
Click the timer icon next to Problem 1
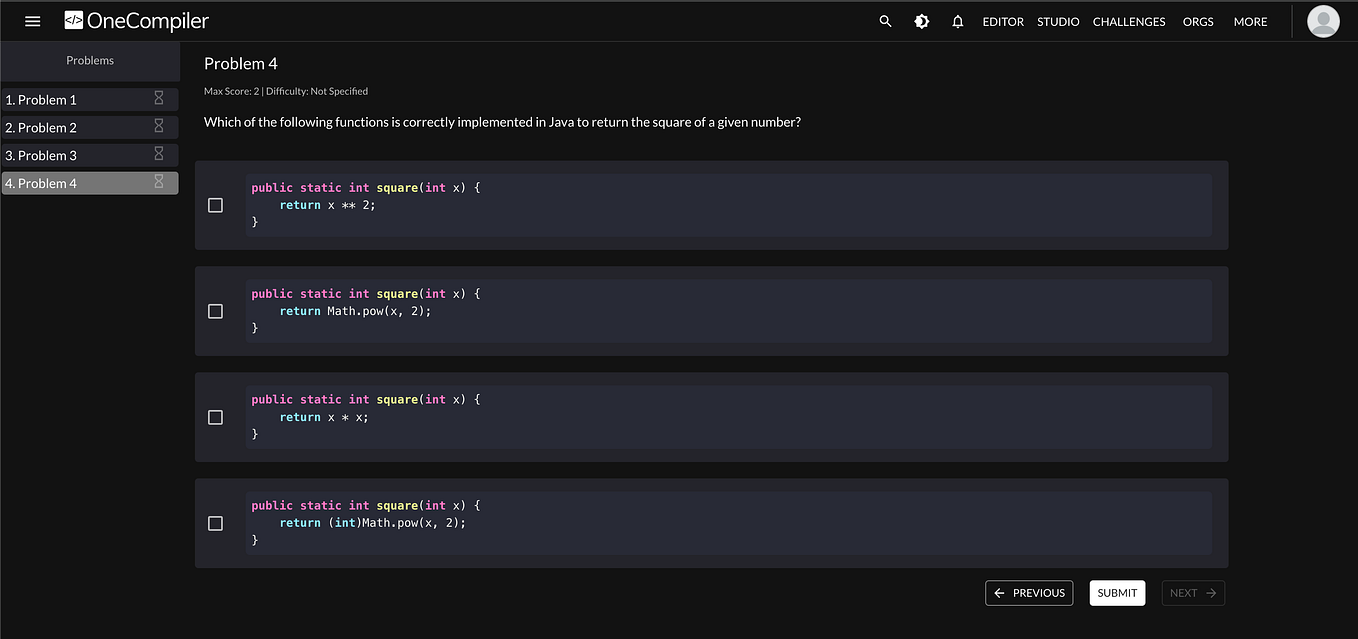[158, 99]
